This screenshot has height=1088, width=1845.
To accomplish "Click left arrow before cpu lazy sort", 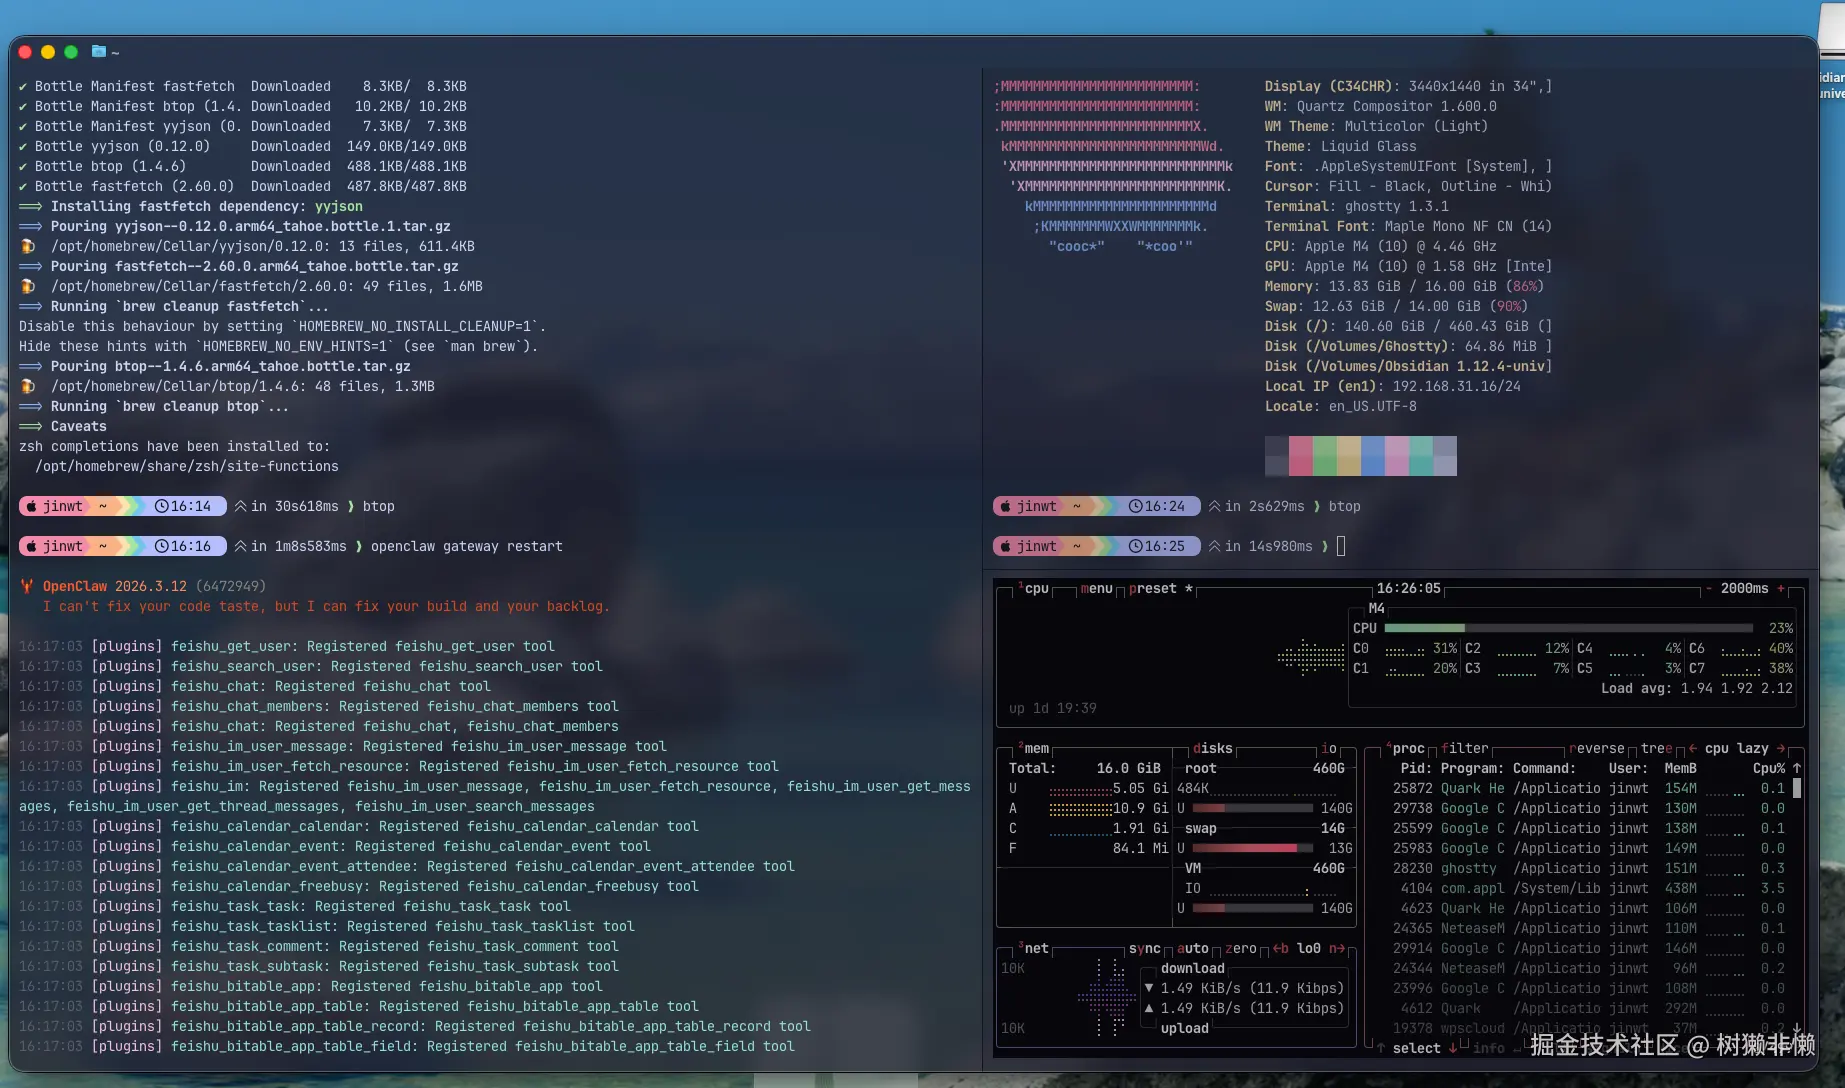I will tap(1693, 749).
